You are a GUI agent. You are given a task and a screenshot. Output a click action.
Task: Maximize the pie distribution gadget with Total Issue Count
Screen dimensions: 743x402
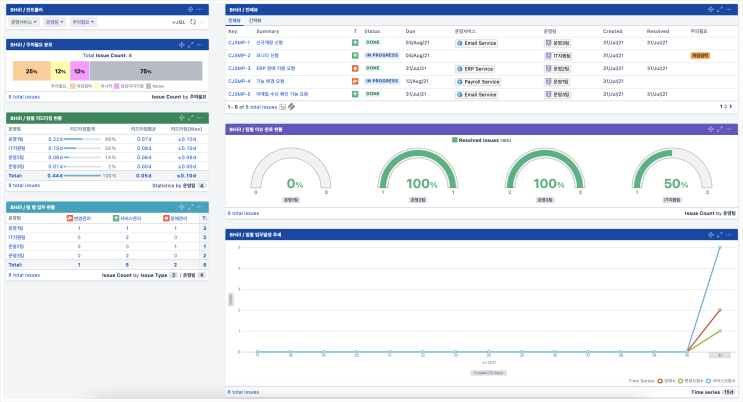189,45
